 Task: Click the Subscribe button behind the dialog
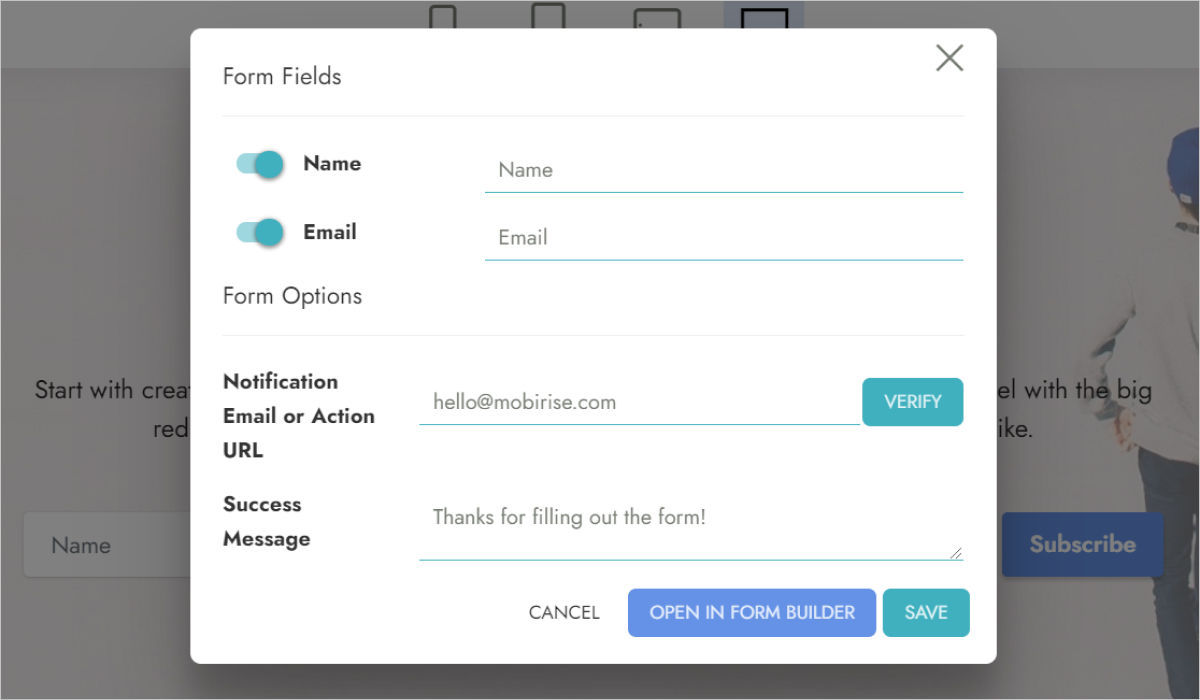tap(1082, 545)
